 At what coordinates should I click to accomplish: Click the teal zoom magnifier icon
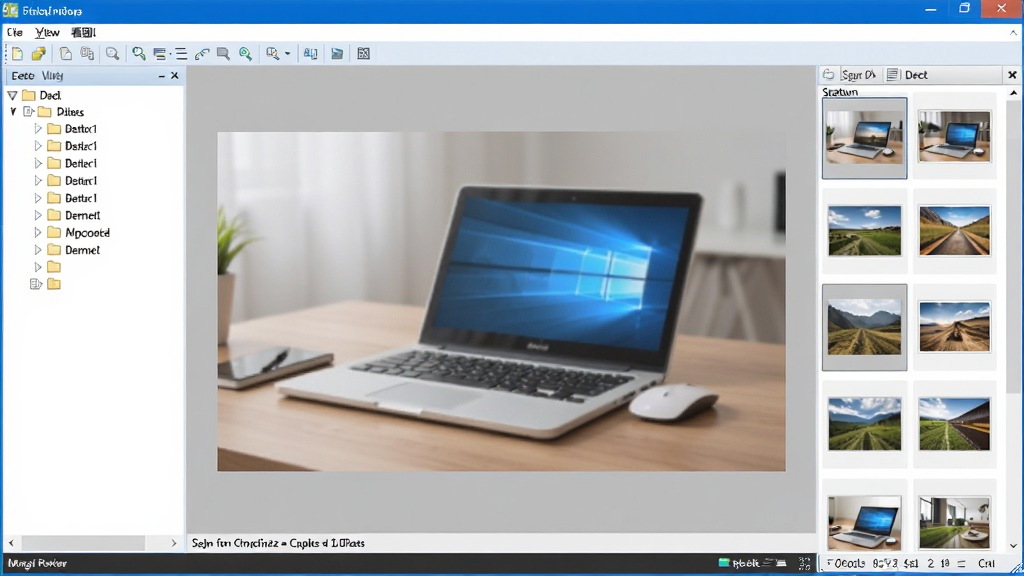[246, 54]
